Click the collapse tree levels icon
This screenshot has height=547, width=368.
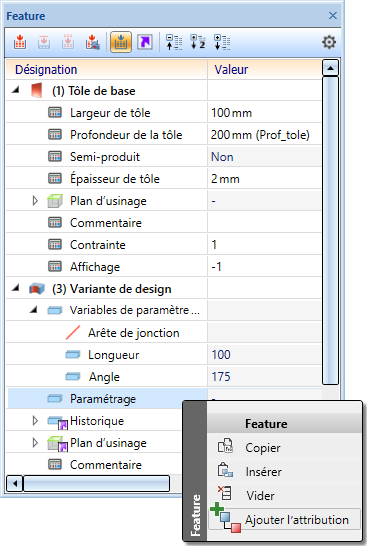pos(174,42)
